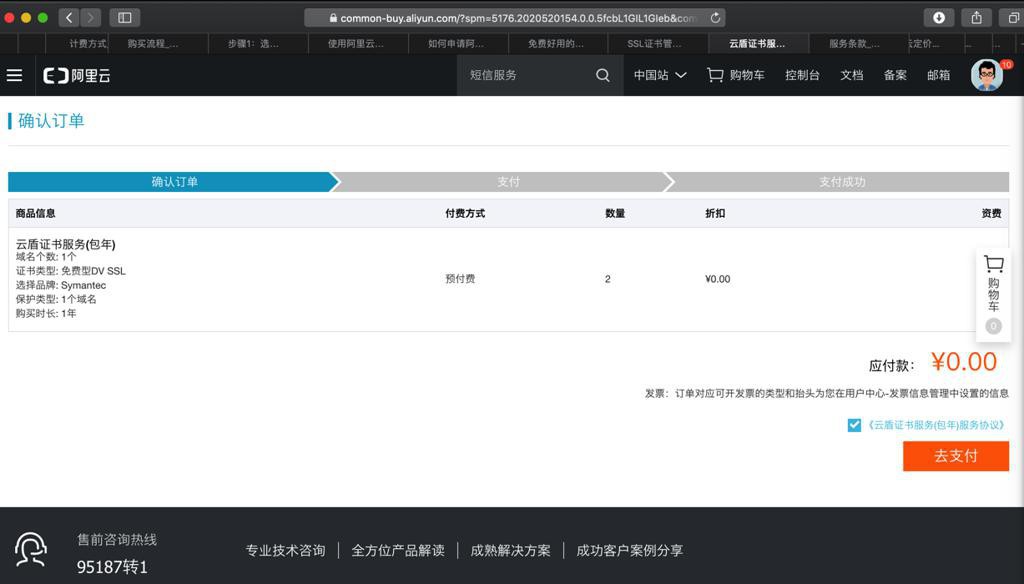Open 控制台 console link
The height and width of the screenshot is (584, 1024).
[802, 75]
